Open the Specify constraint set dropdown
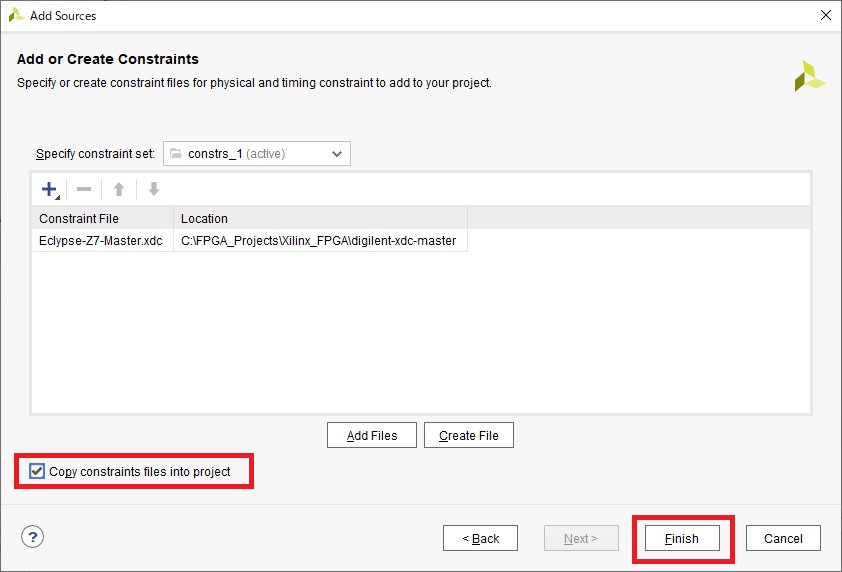The height and width of the screenshot is (572, 842). pyautogui.click(x=257, y=153)
